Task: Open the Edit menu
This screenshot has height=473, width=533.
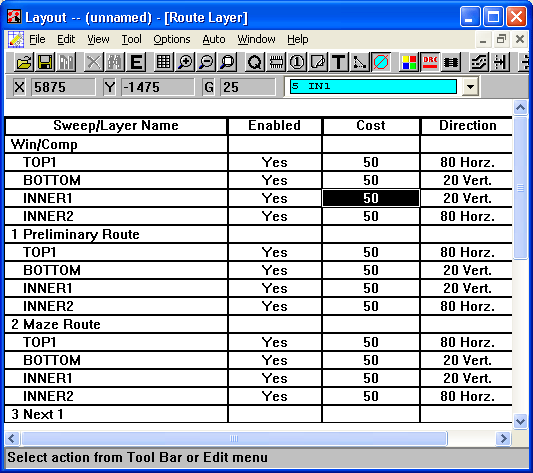Action: tap(66, 39)
